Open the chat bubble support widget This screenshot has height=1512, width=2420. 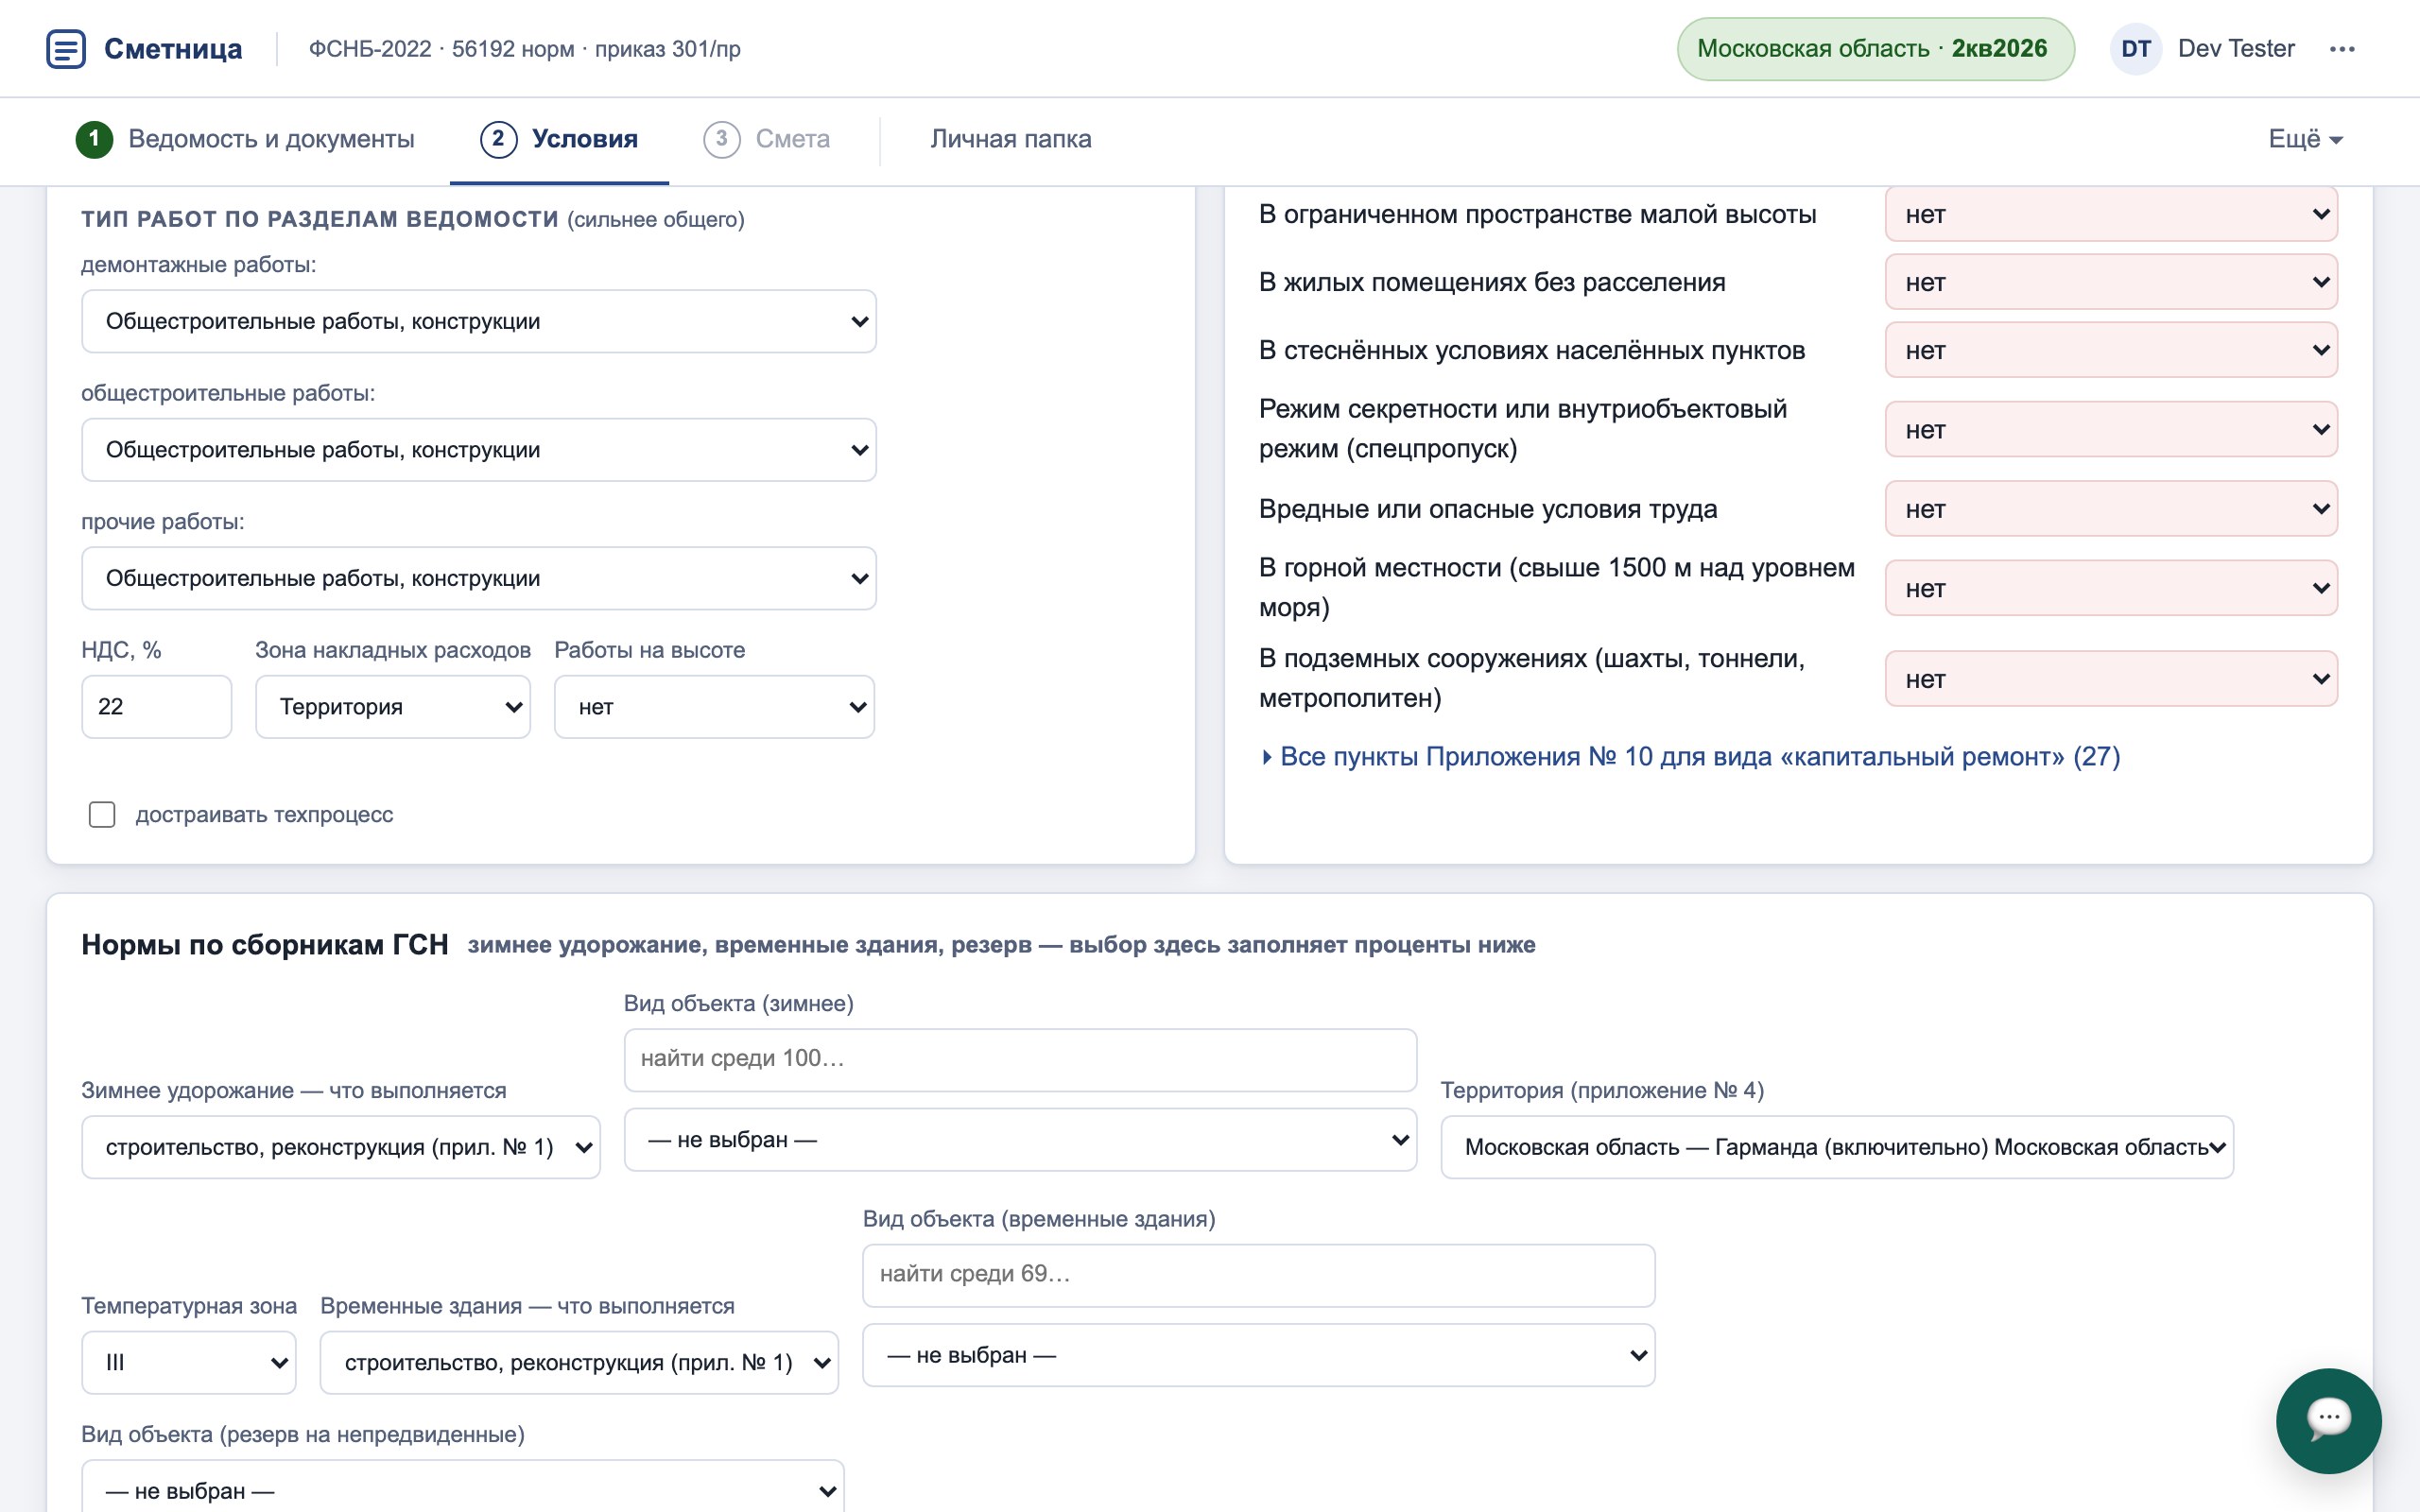[2329, 1420]
